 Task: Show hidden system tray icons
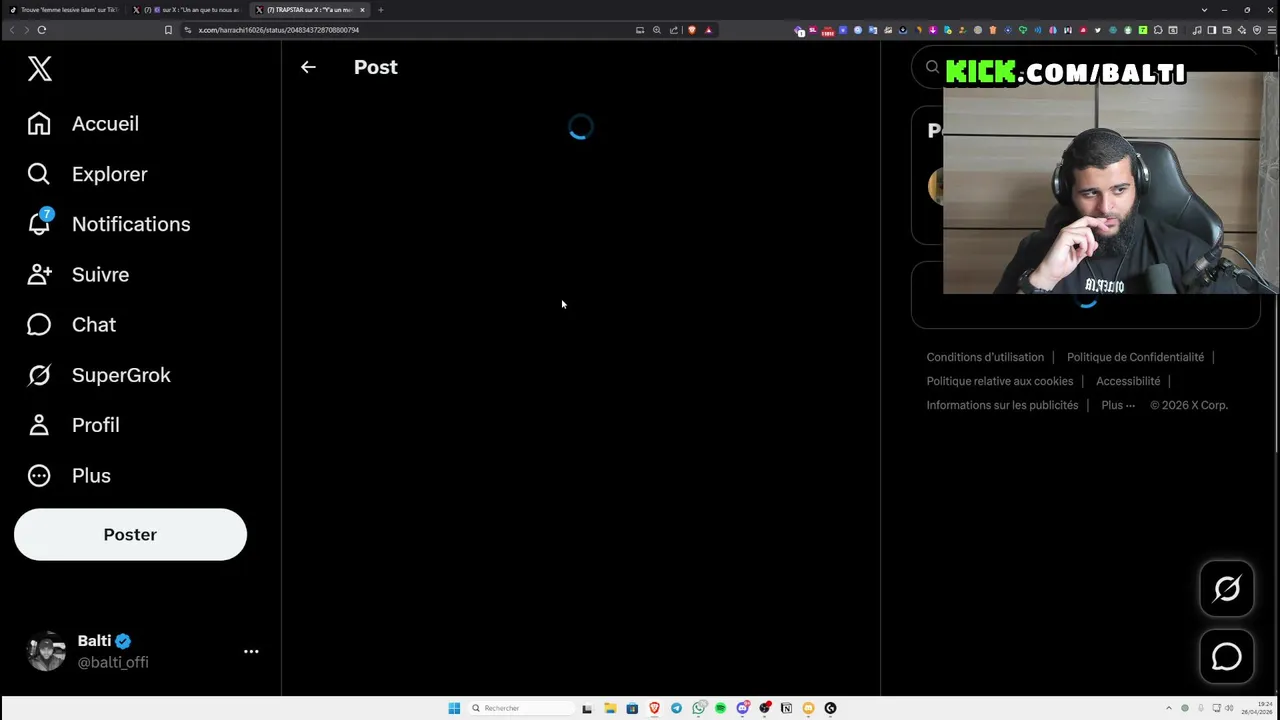click(1168, 708)
